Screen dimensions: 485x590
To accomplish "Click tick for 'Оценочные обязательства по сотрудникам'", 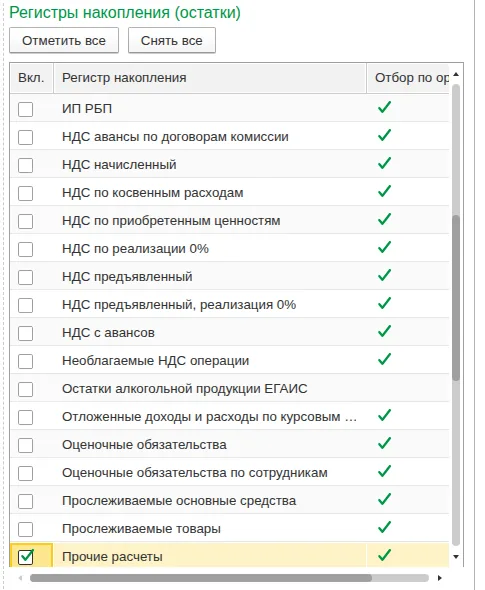I will click(x=385, y=471).
